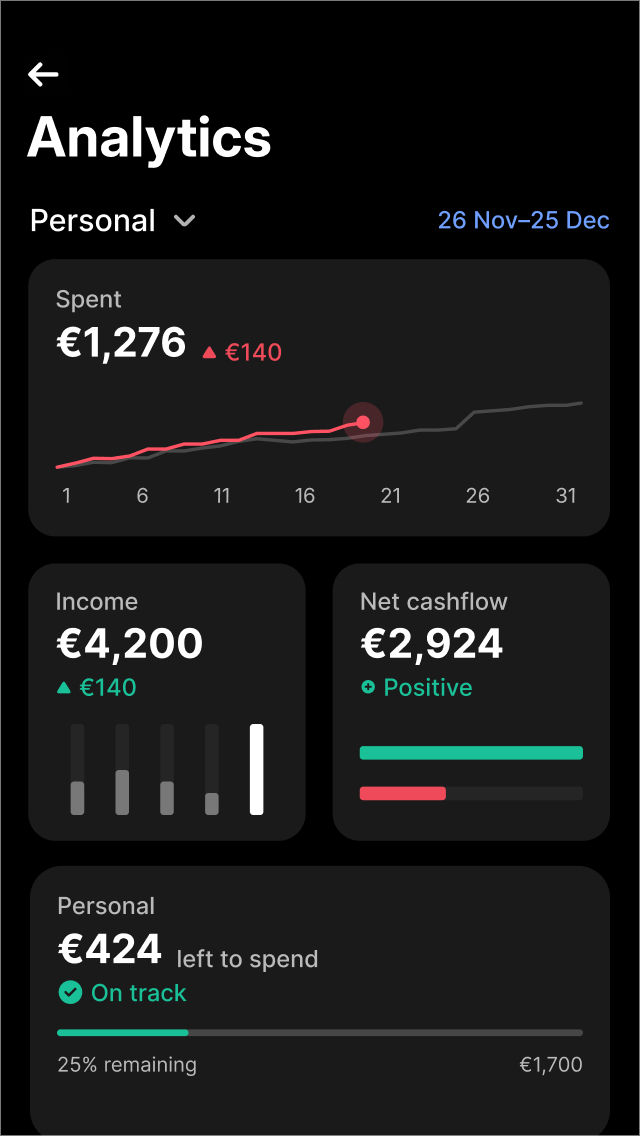
Task: Click the green increase triangle under Income
Action: pos(65,687)
